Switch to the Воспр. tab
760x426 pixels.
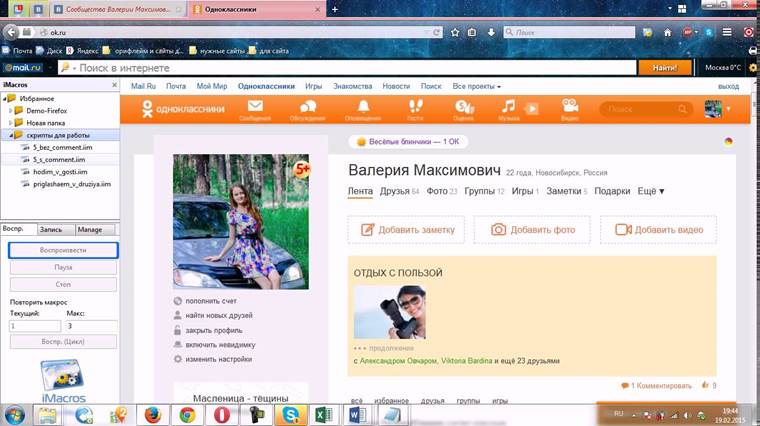(x=18, y=229)
